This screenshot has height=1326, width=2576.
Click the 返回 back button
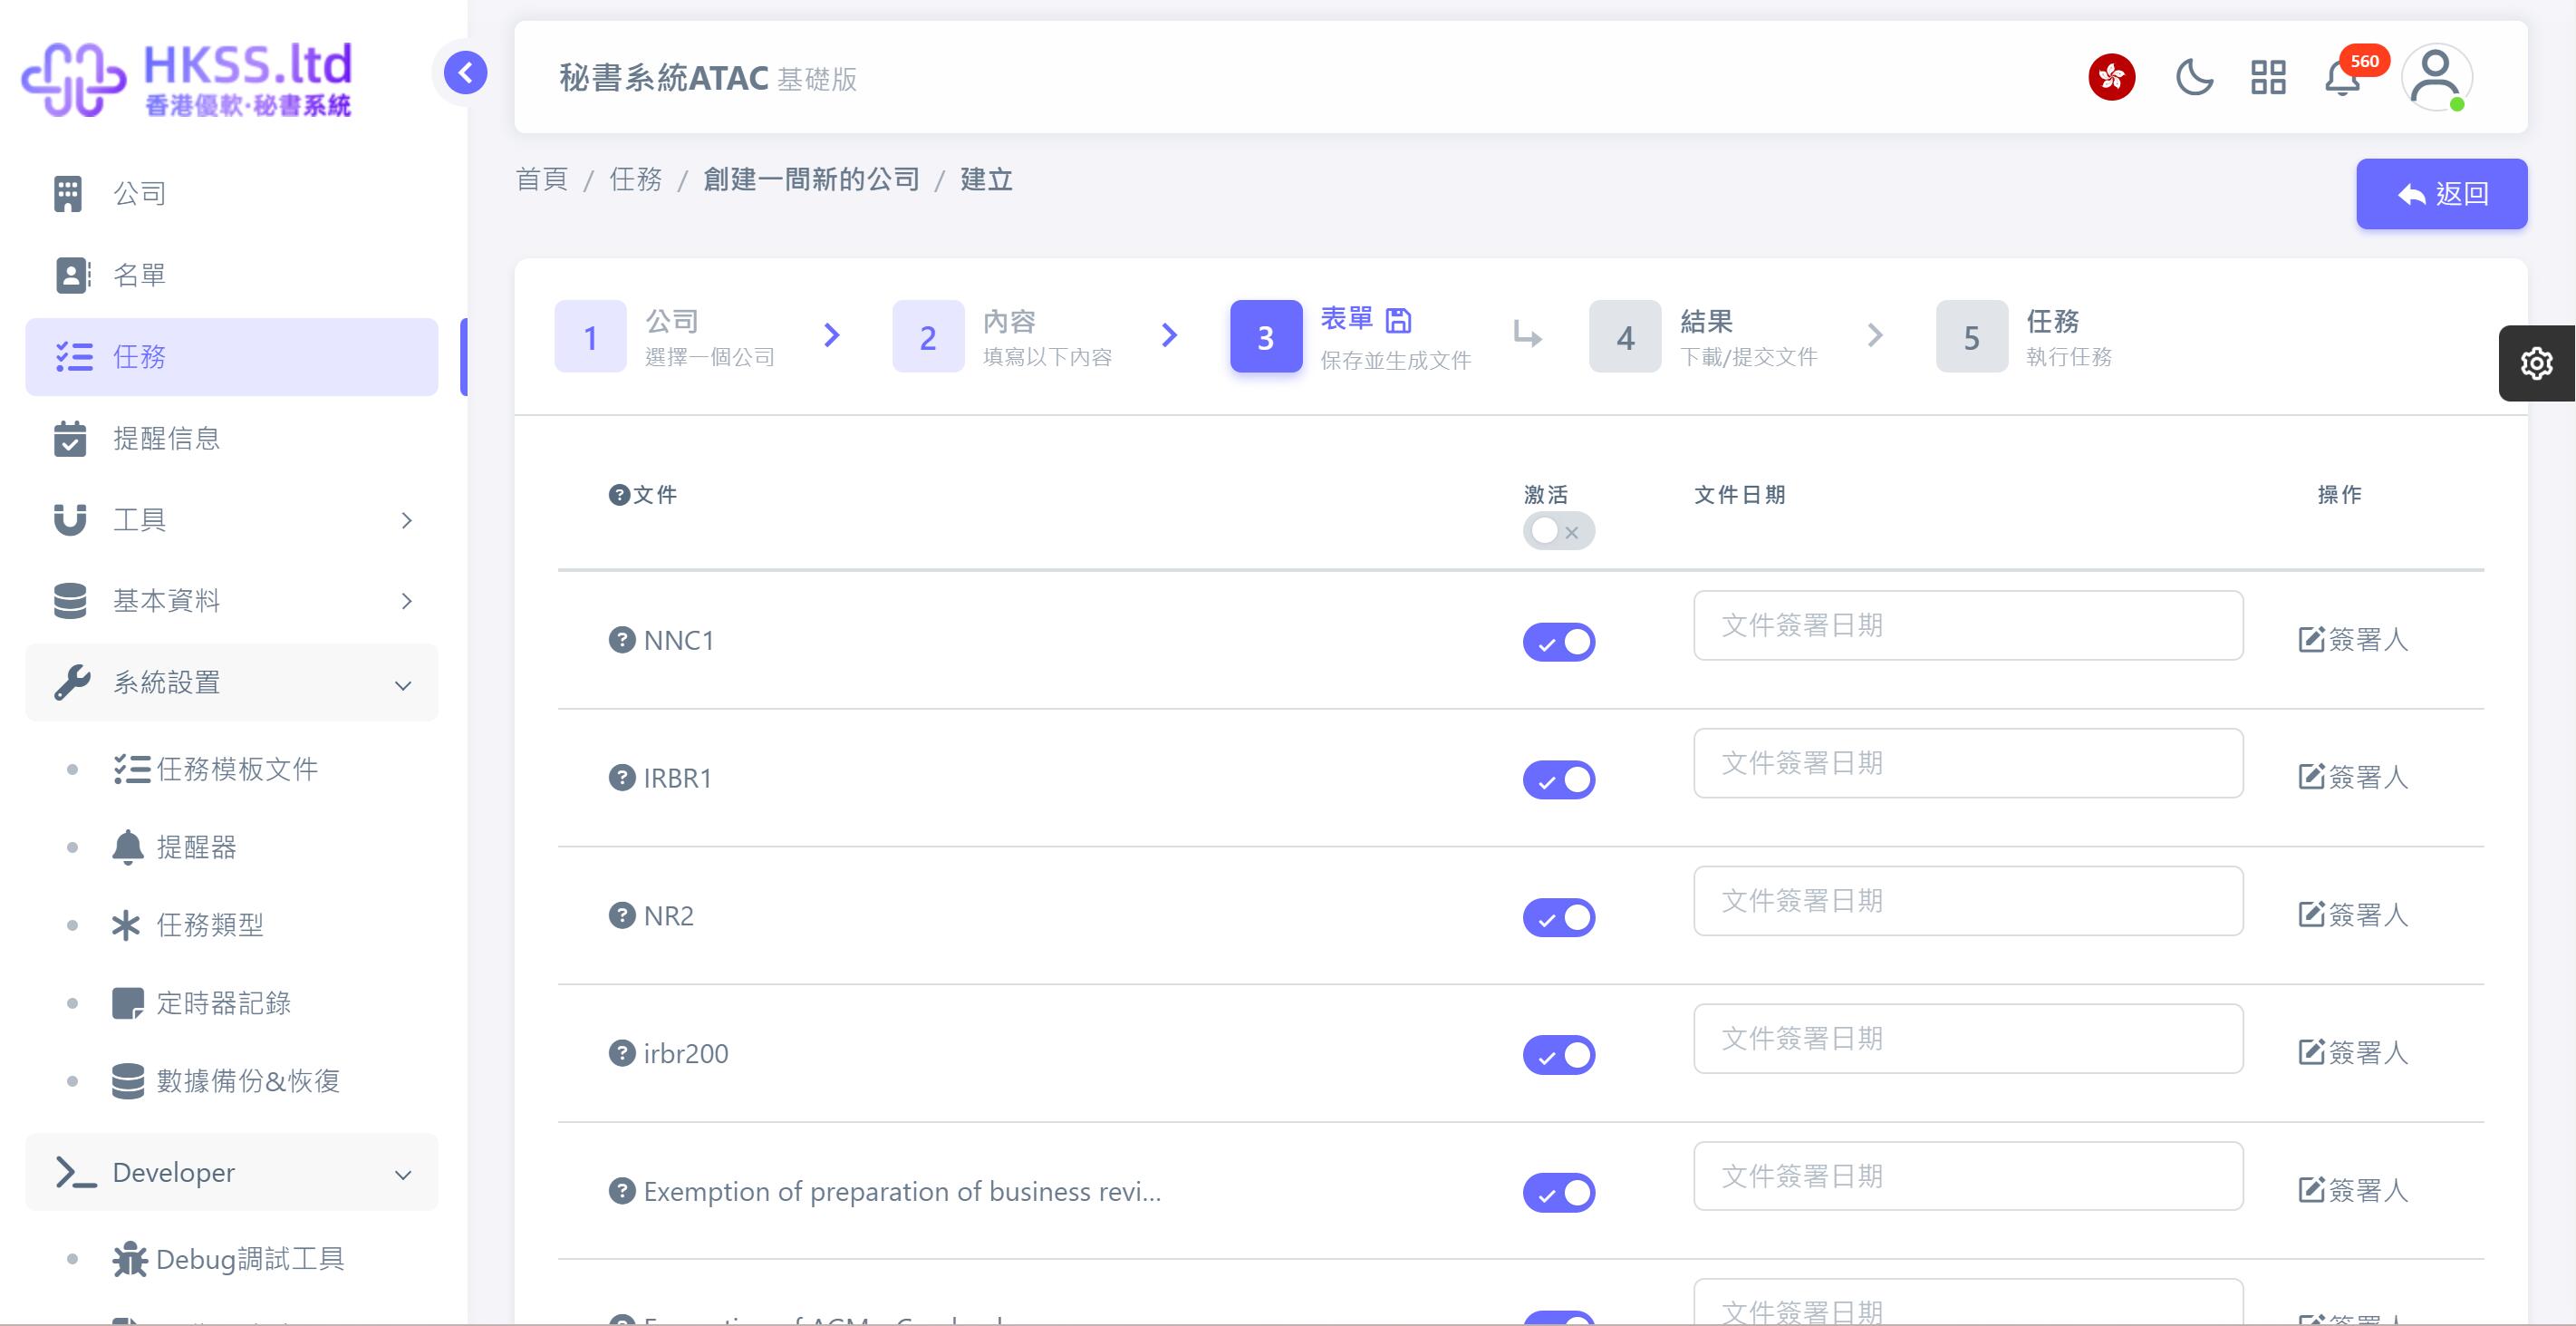2441,194
